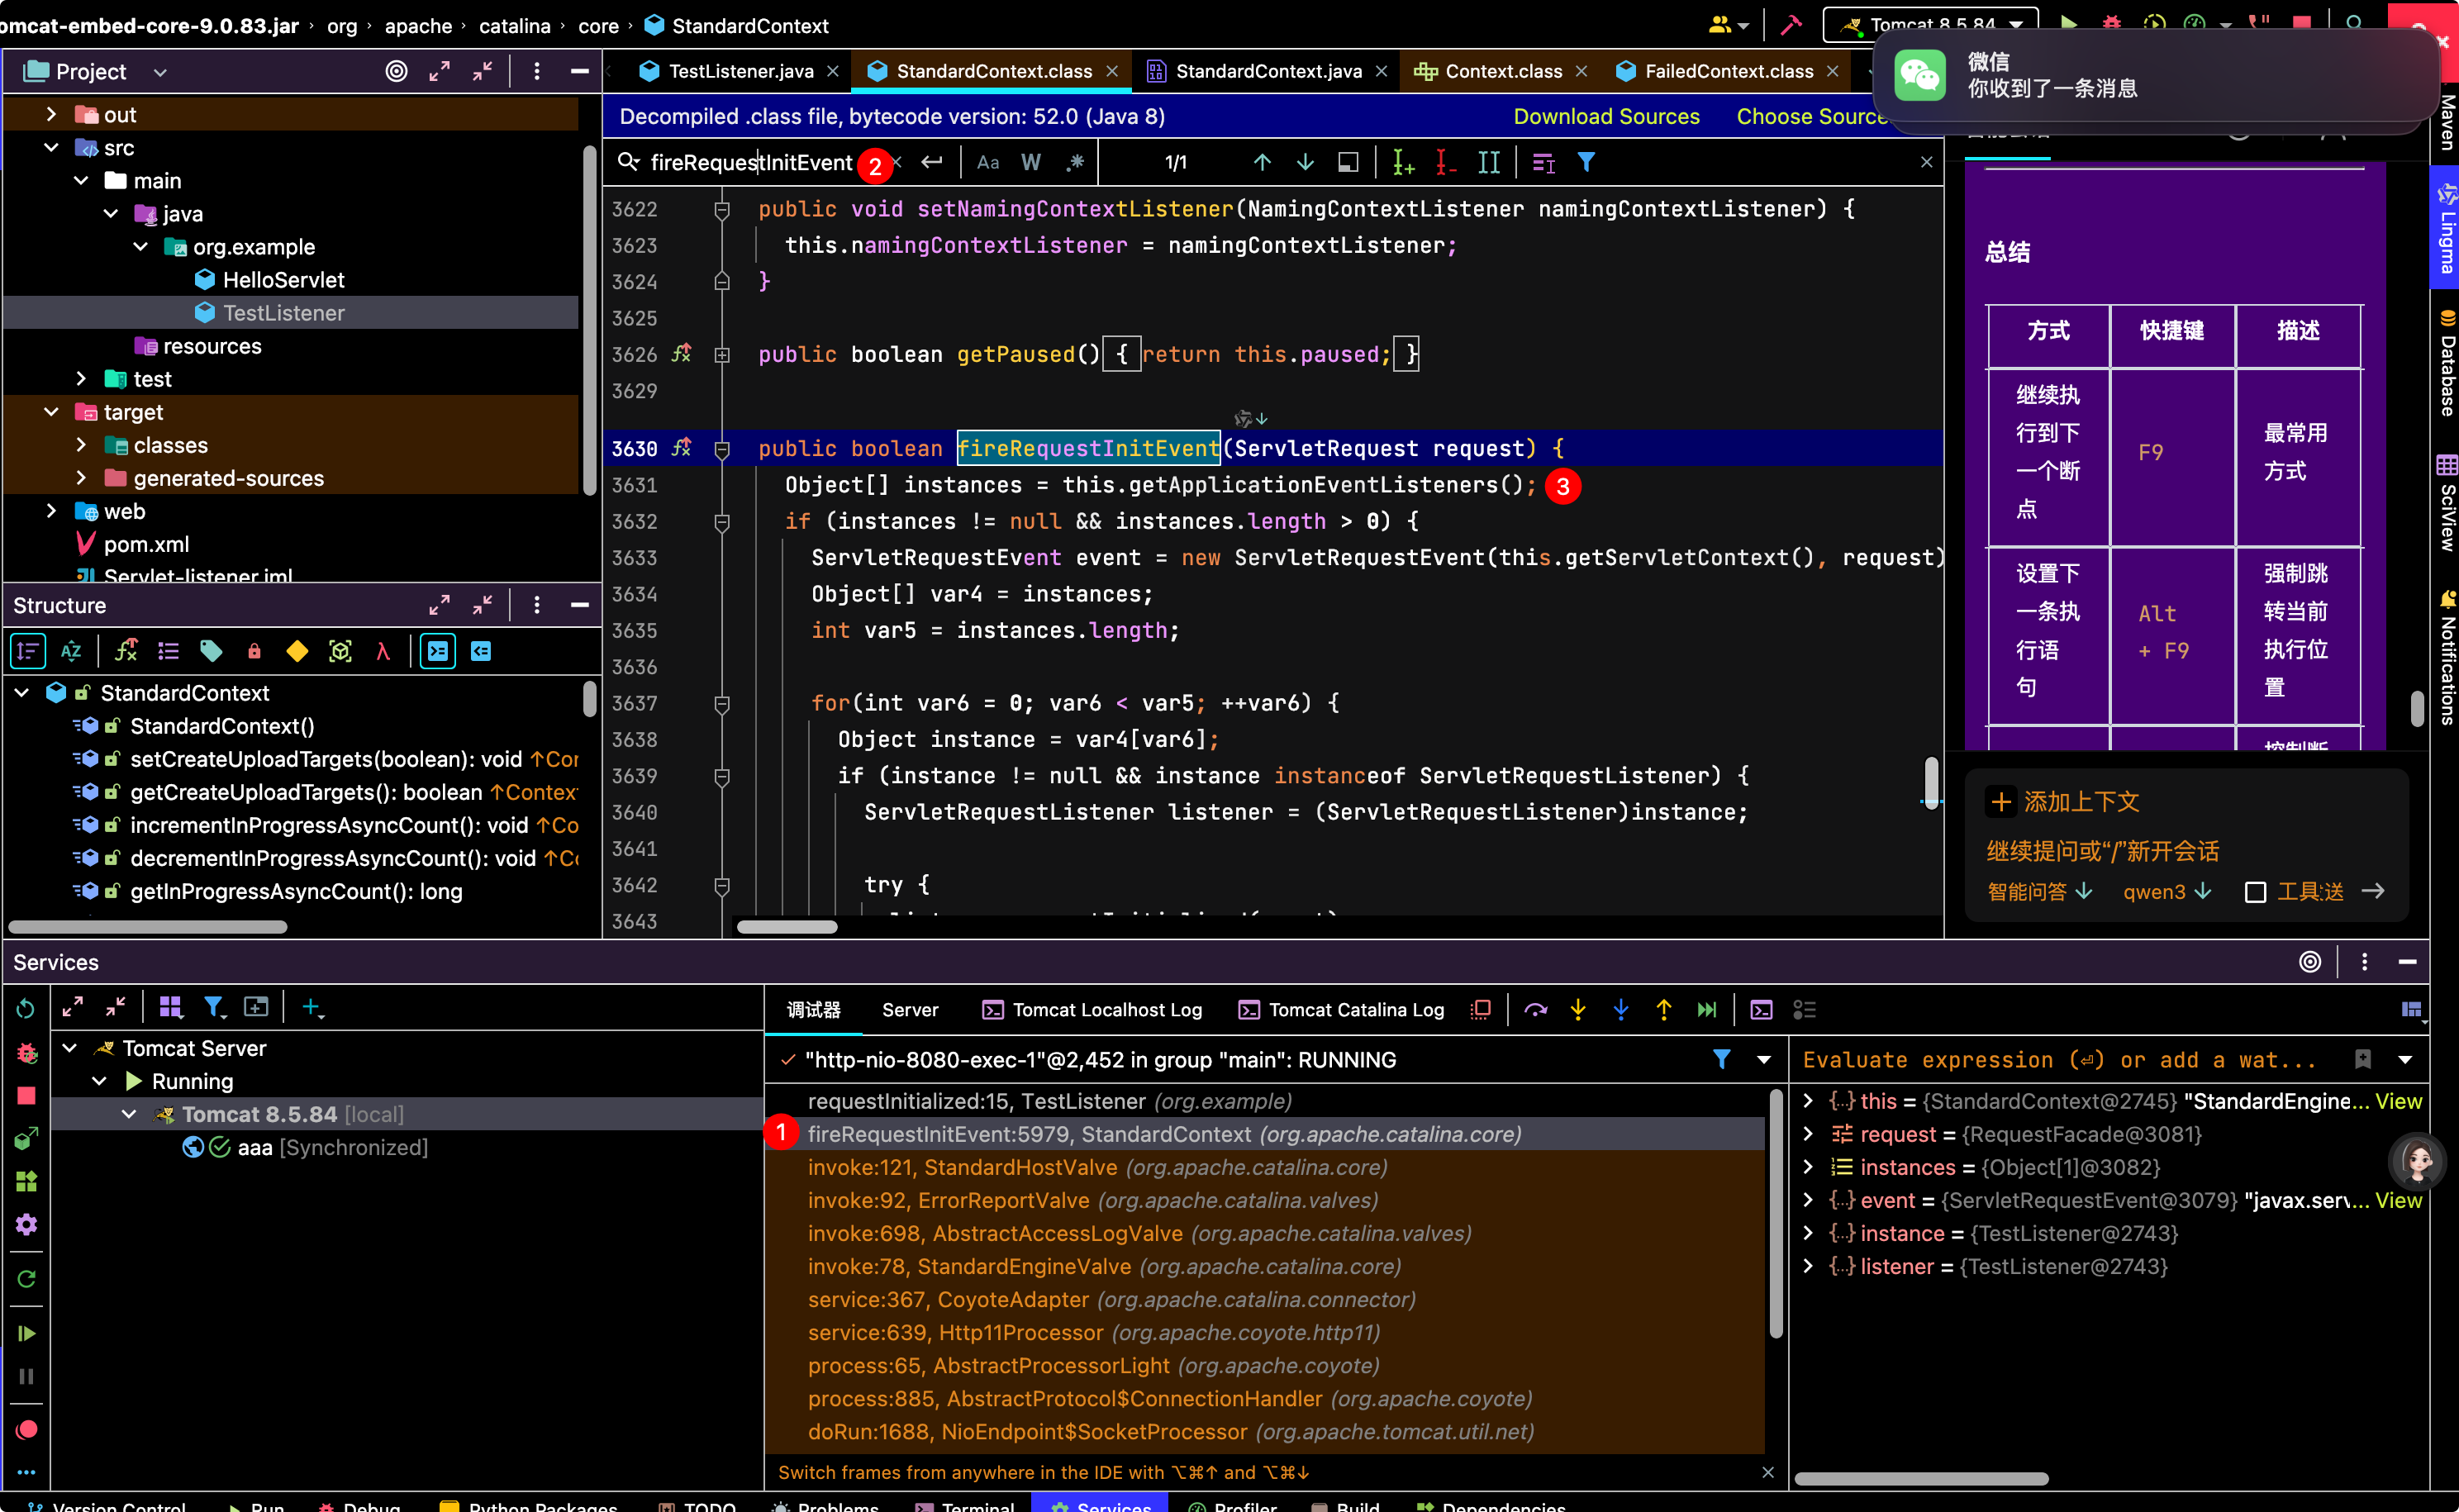Click the Rerun icon in Services sidebar
This screenshot has height=1512, width=2459.
coord(26,1008)
